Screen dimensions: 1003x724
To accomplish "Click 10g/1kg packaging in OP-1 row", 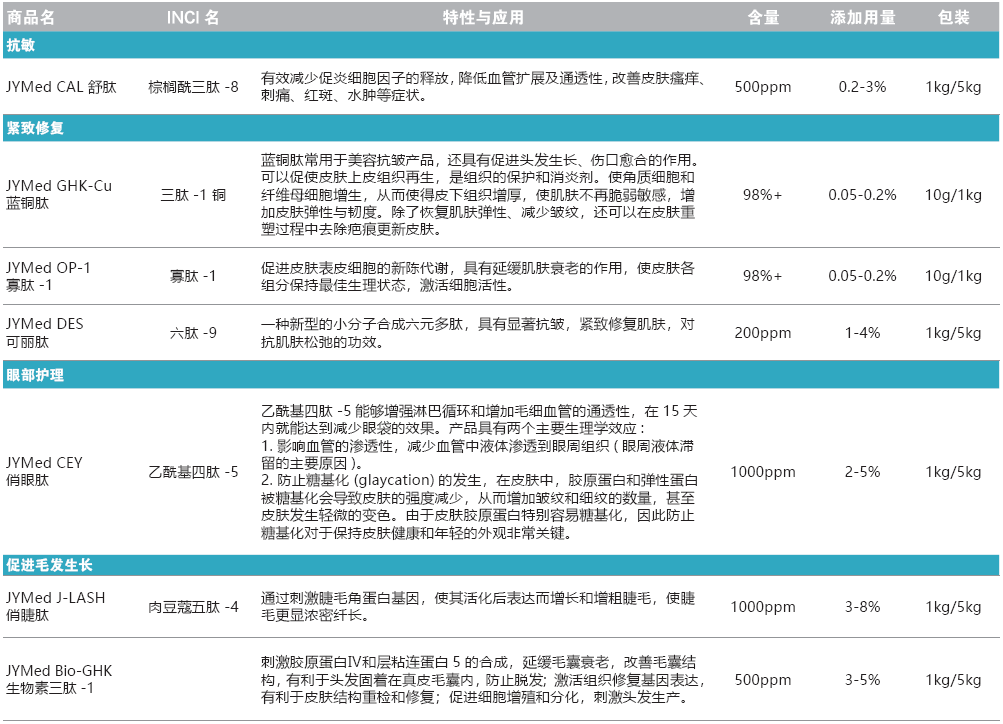I will click(953, 276).
